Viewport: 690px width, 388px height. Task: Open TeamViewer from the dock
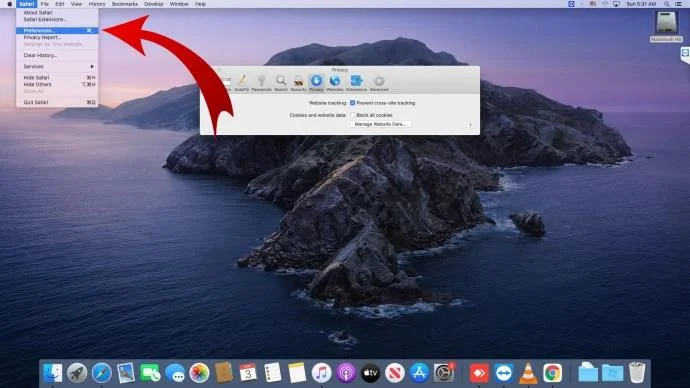503,373
